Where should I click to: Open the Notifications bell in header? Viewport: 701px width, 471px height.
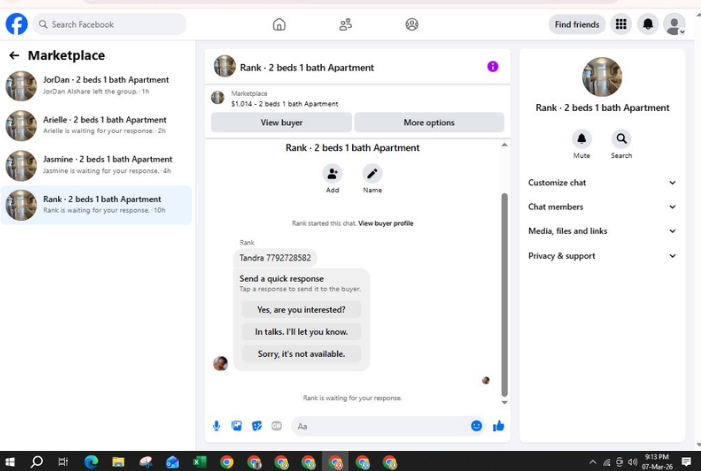(648, 24)
